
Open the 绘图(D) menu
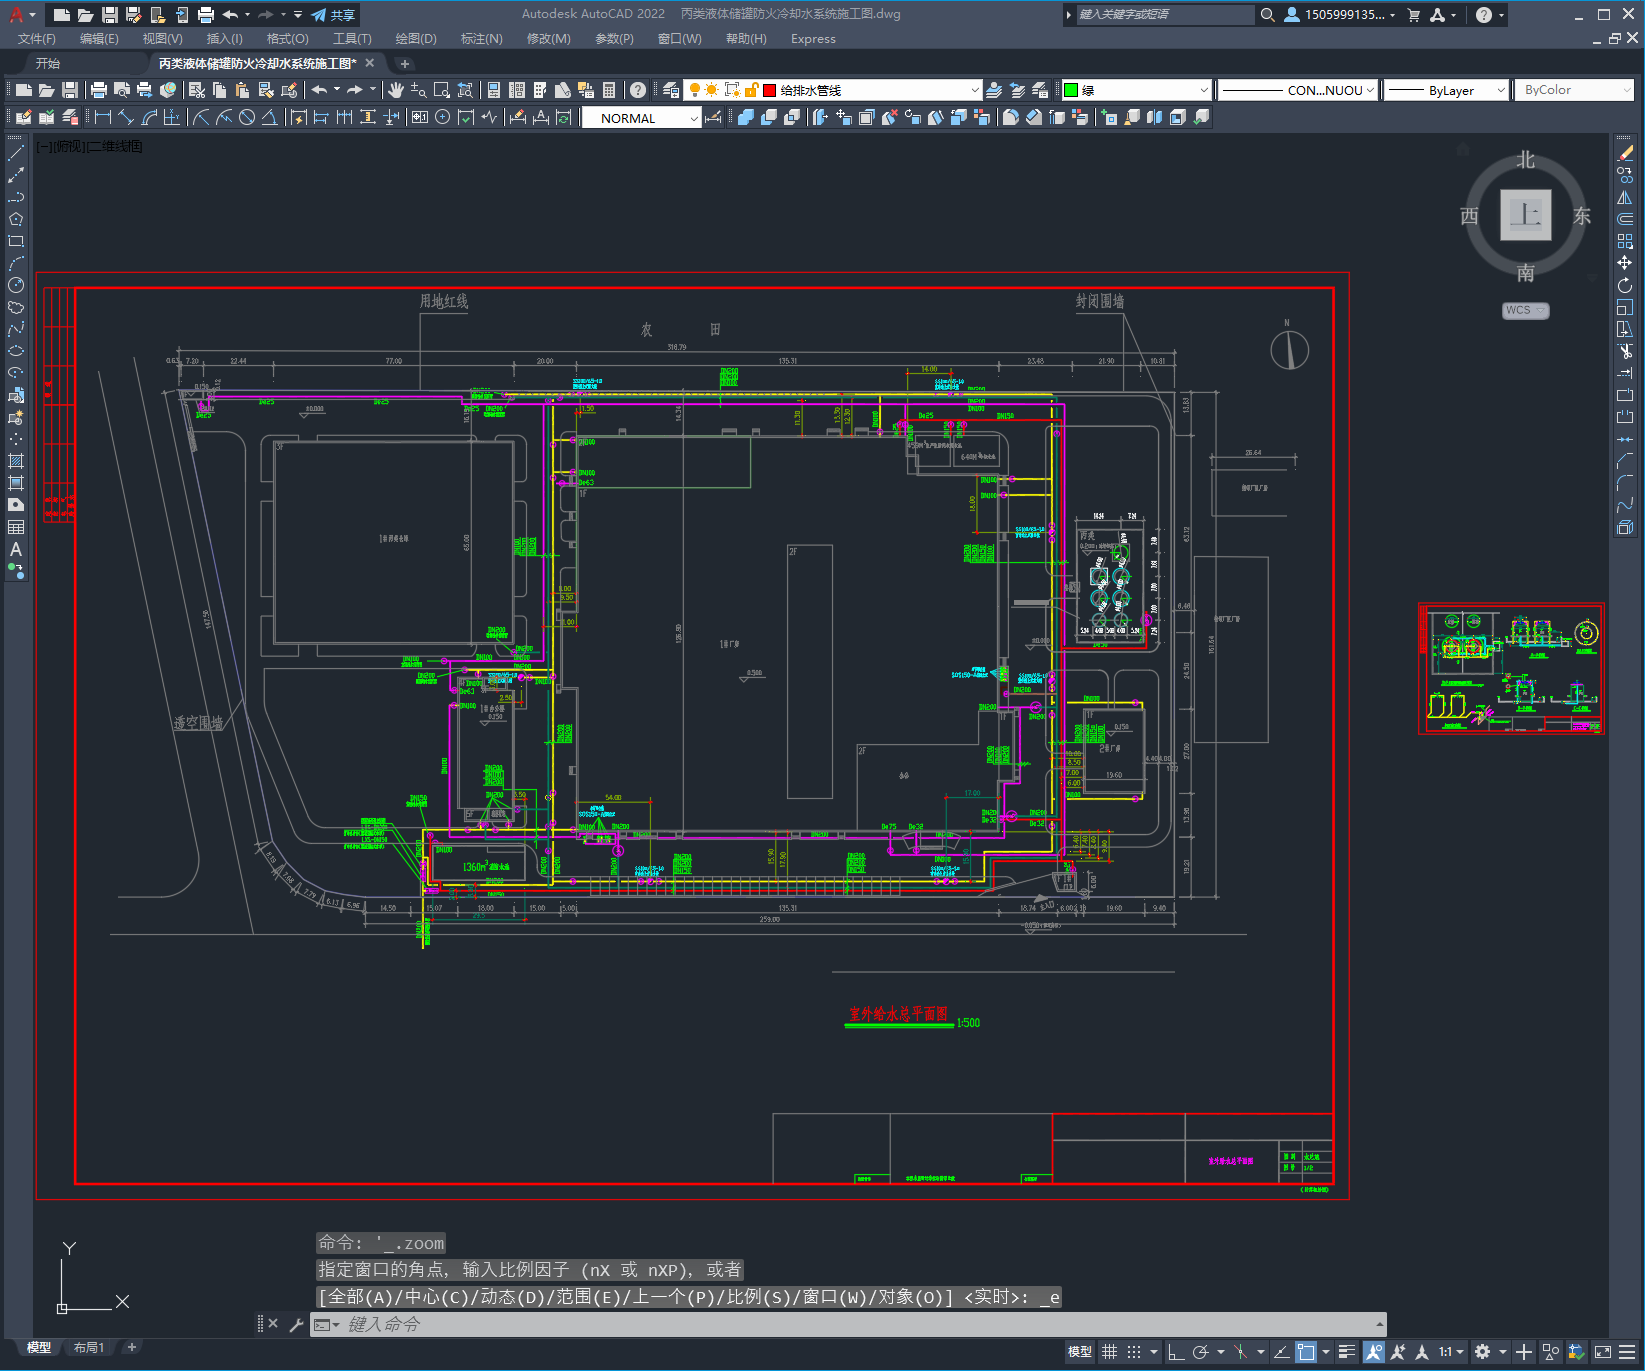tap(415, 39)
